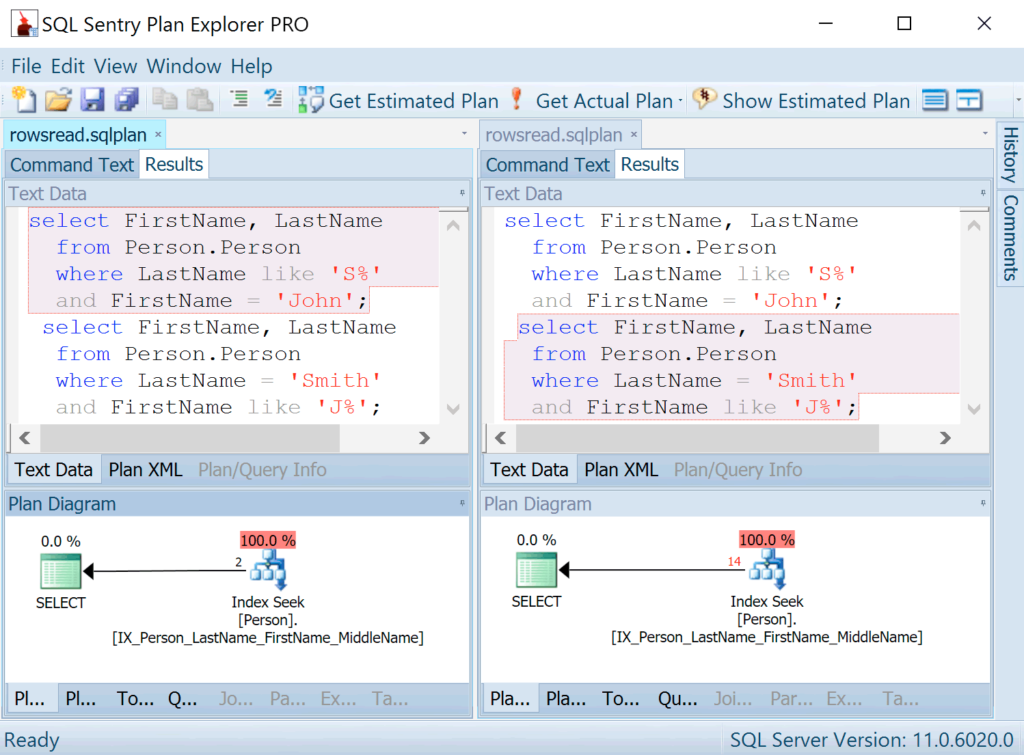
Task: Select the horizontal layout icon on the toolbar
Action: pyautogui.click(x=936, y=100)
